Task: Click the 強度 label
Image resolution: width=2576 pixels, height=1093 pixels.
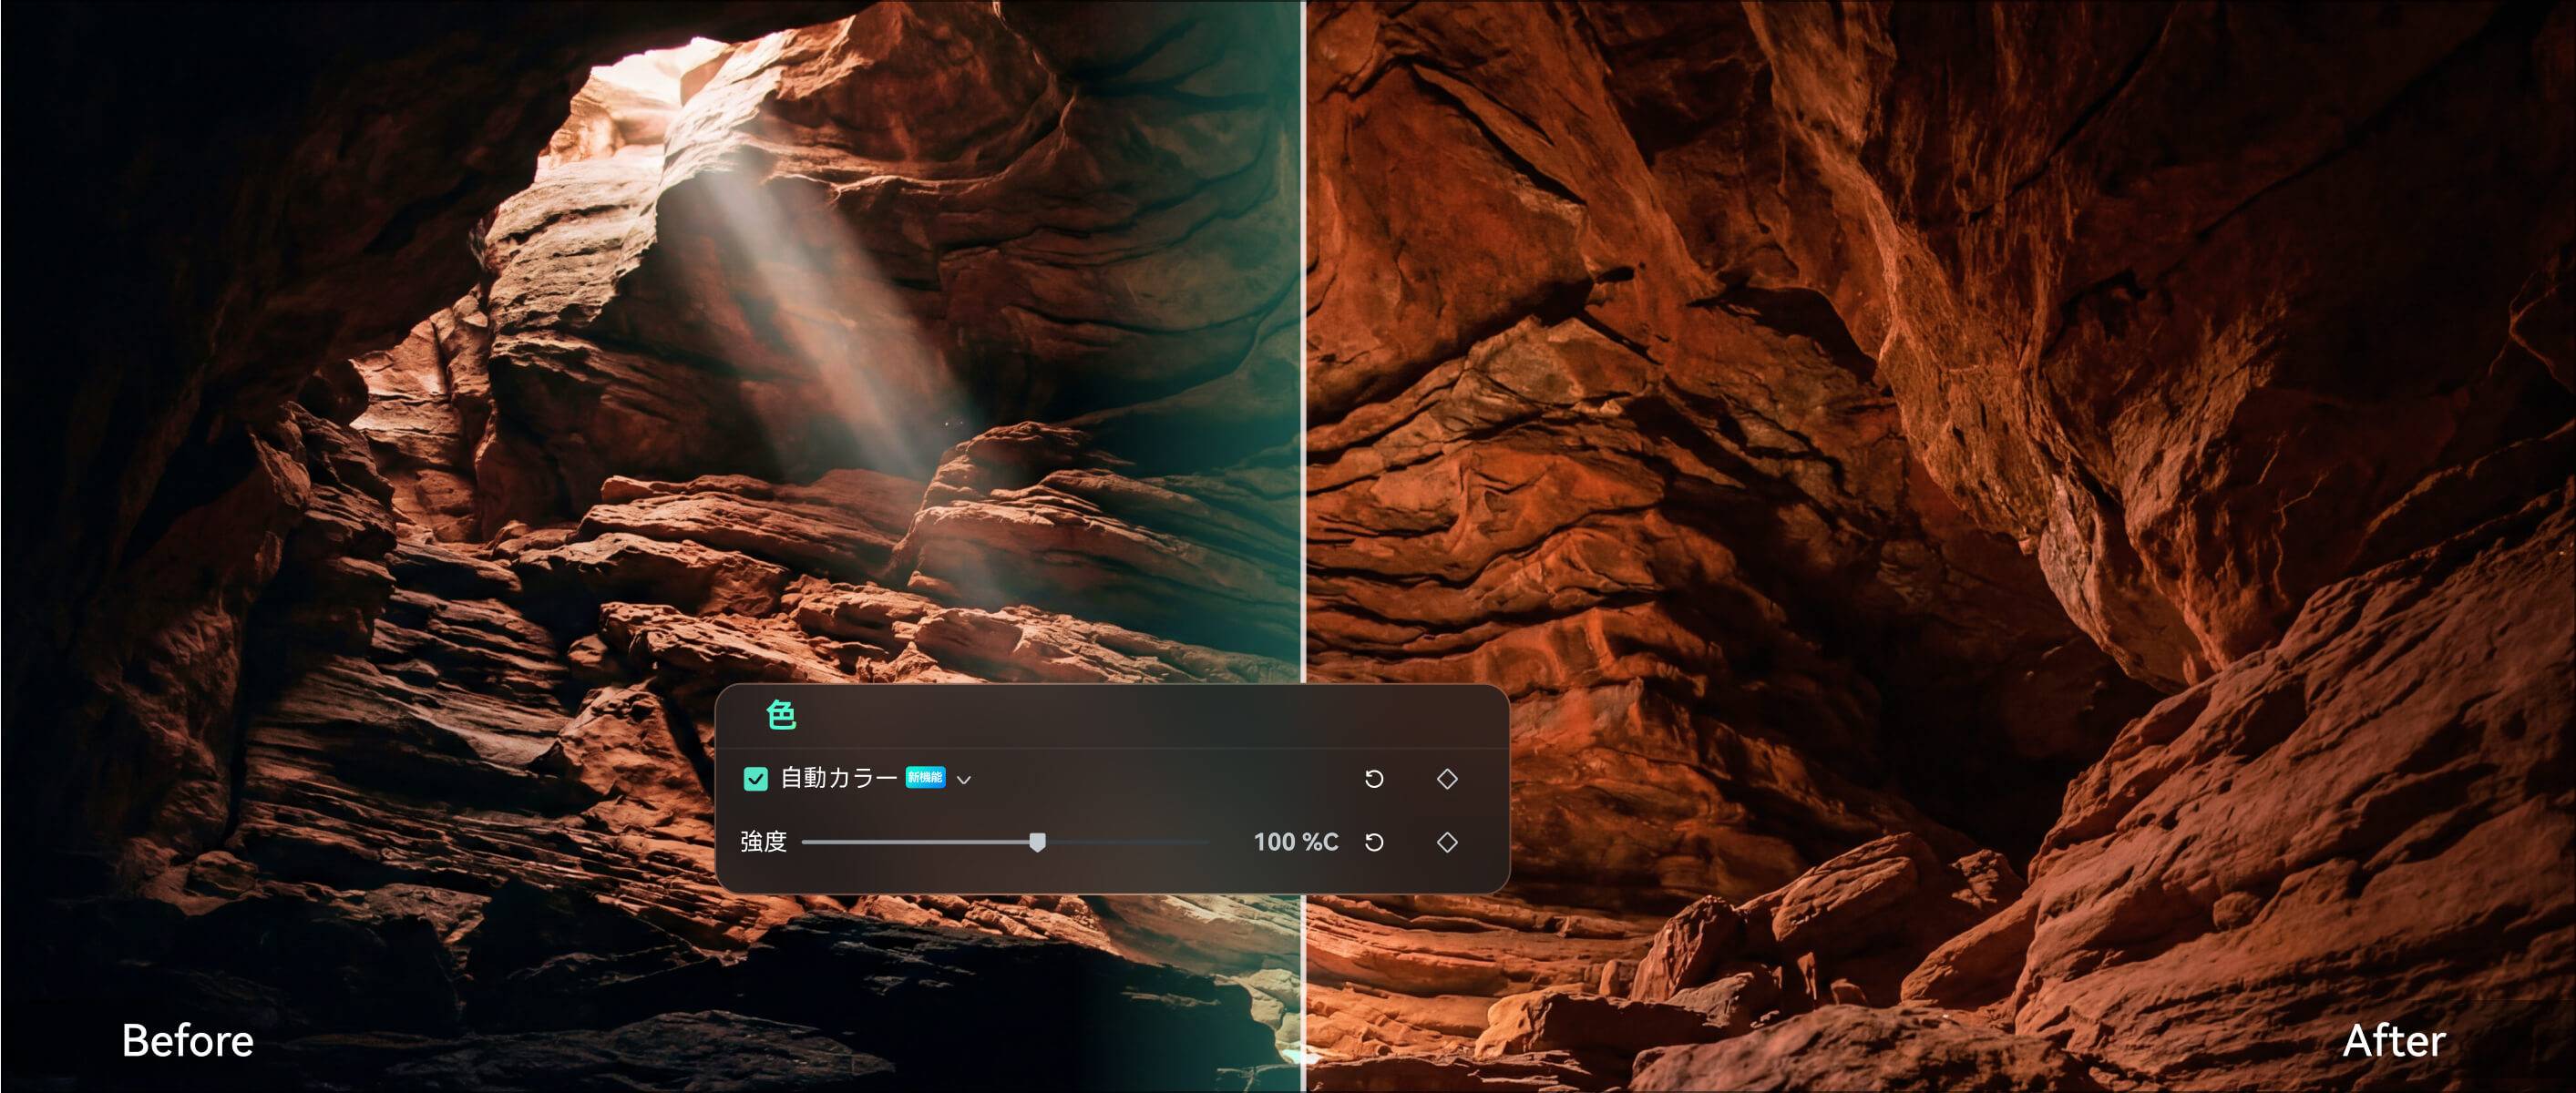Action: pyautogui.click(x=764, y=842)
